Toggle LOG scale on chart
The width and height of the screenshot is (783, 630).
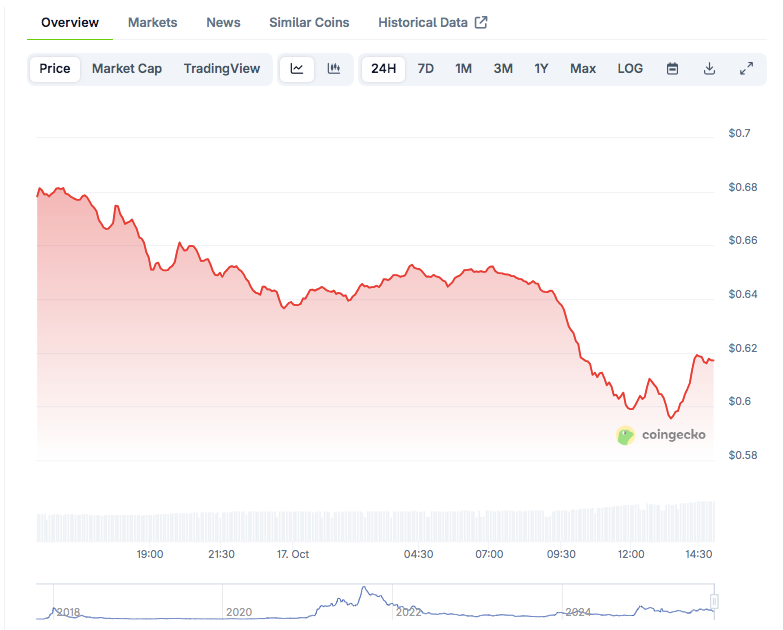(630, 69)
